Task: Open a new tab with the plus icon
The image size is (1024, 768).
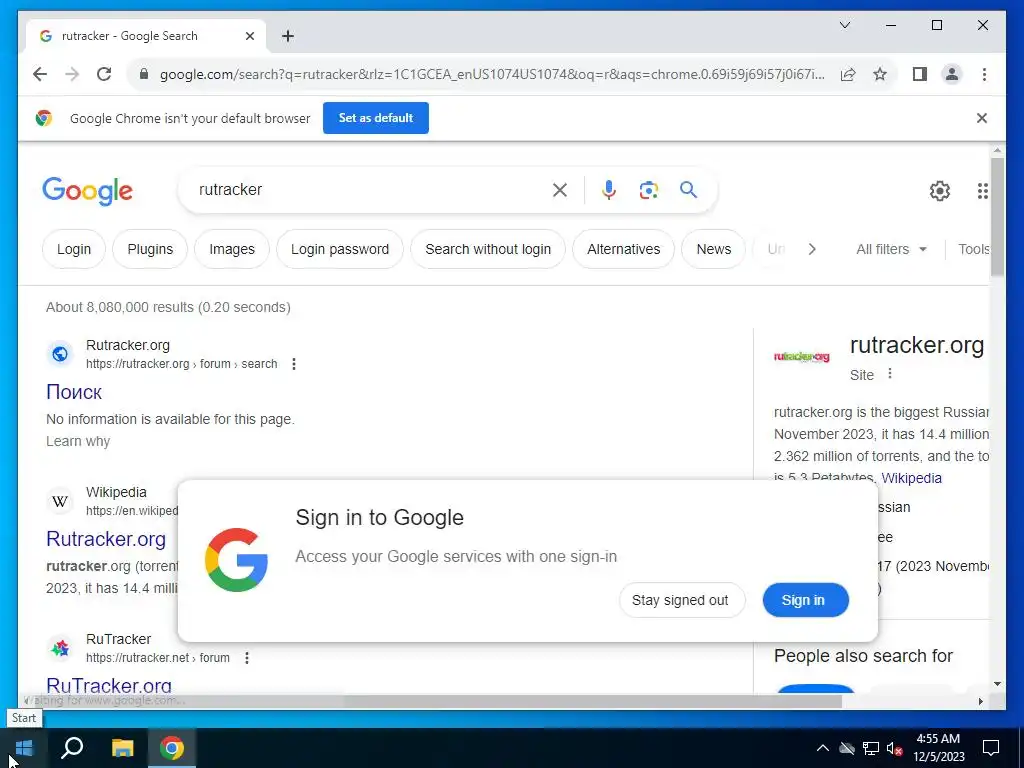Action: pos(288,36)
